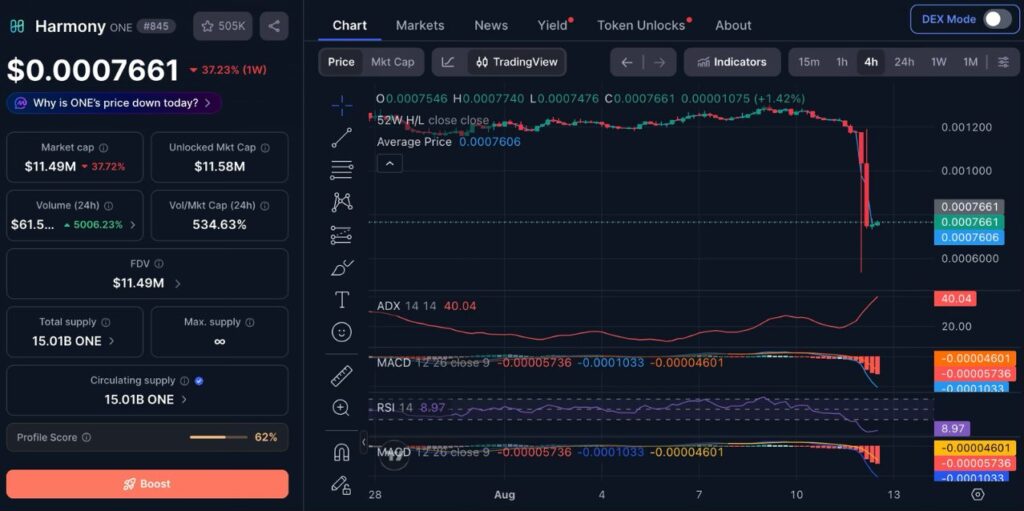The image size is (1024, 511).
Task: Add Harmony to watchlist via star 505K
Action: pyautogui.click(x=223, y=26)
